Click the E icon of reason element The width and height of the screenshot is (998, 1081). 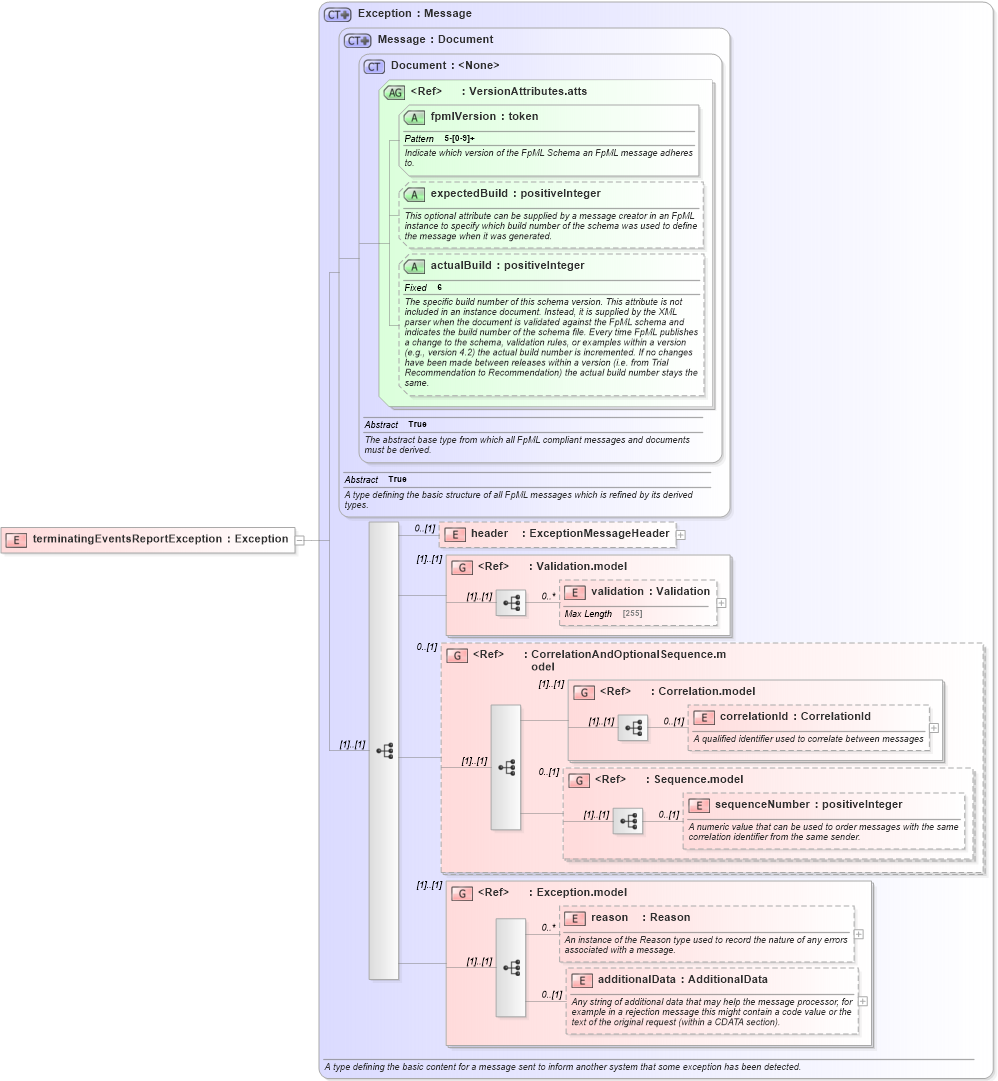[x=575, y=918]
